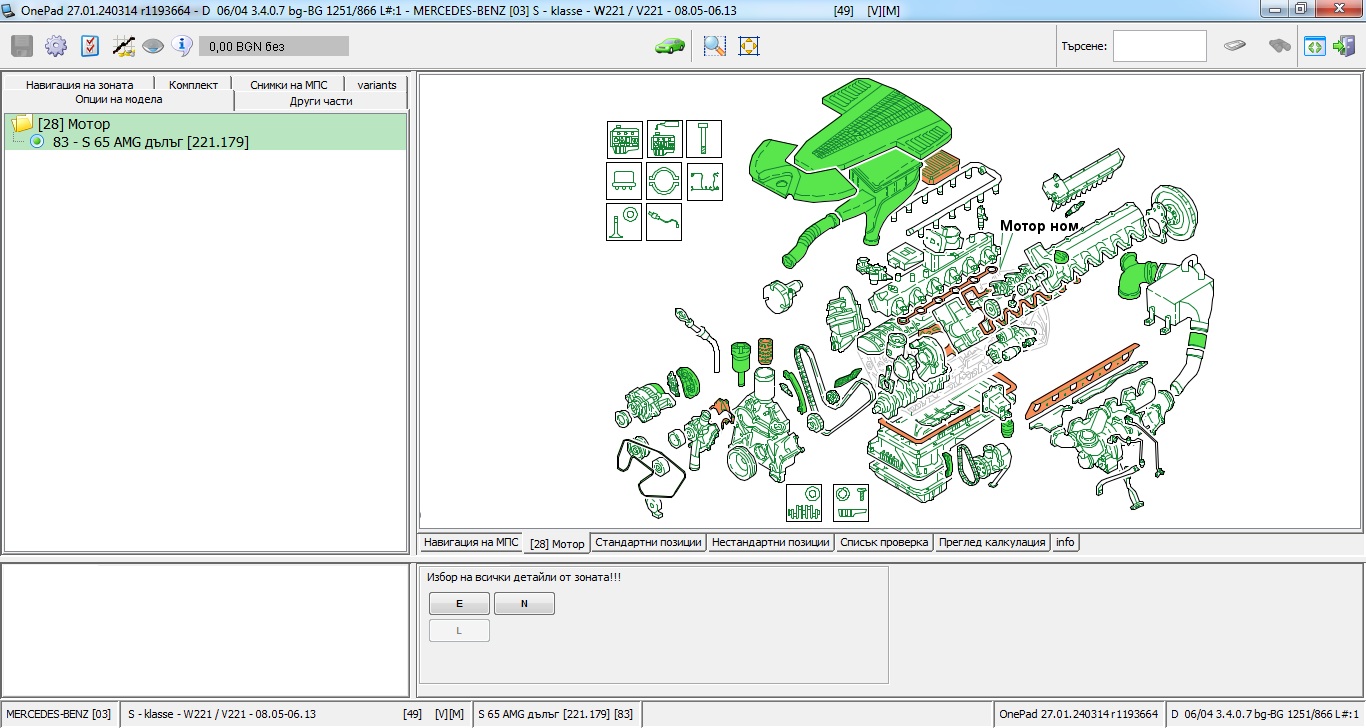The image size is (1366, 728).
Task: Select the valve and washer thumbnail icon
Action: 624,222
